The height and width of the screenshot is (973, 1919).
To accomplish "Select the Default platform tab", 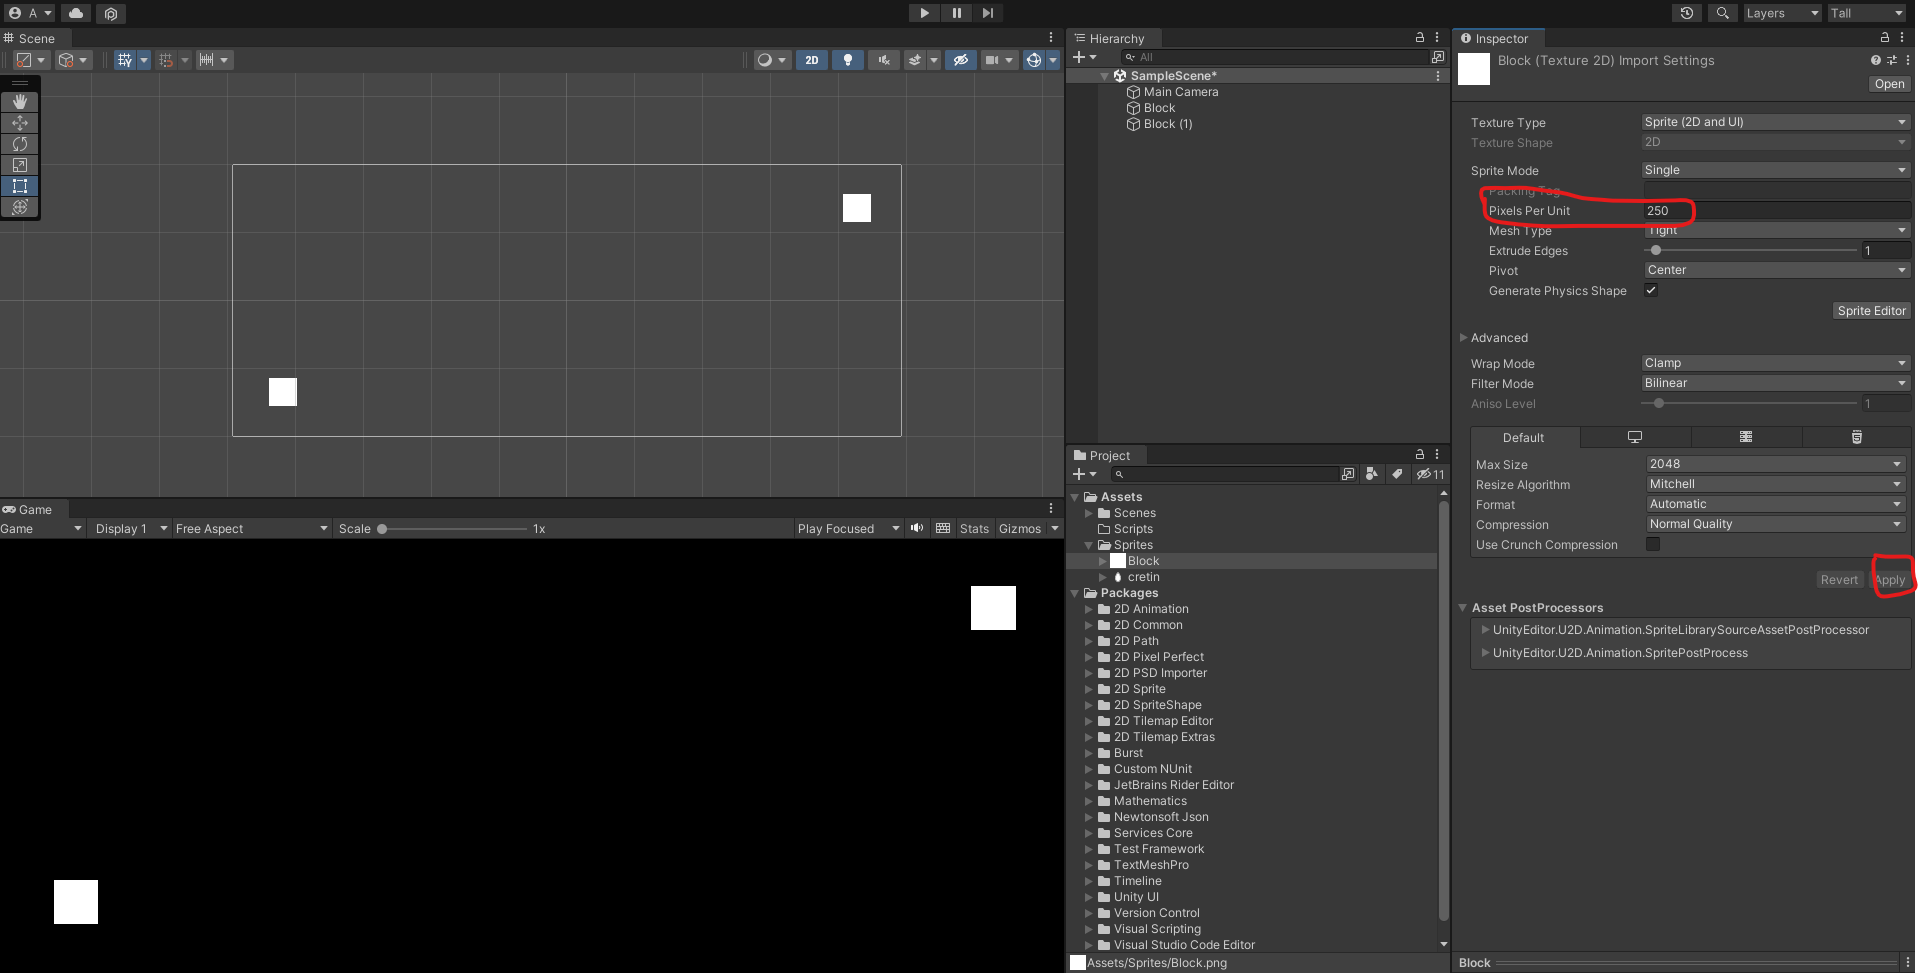I will pyautogui.click(x=1523, y=437).
